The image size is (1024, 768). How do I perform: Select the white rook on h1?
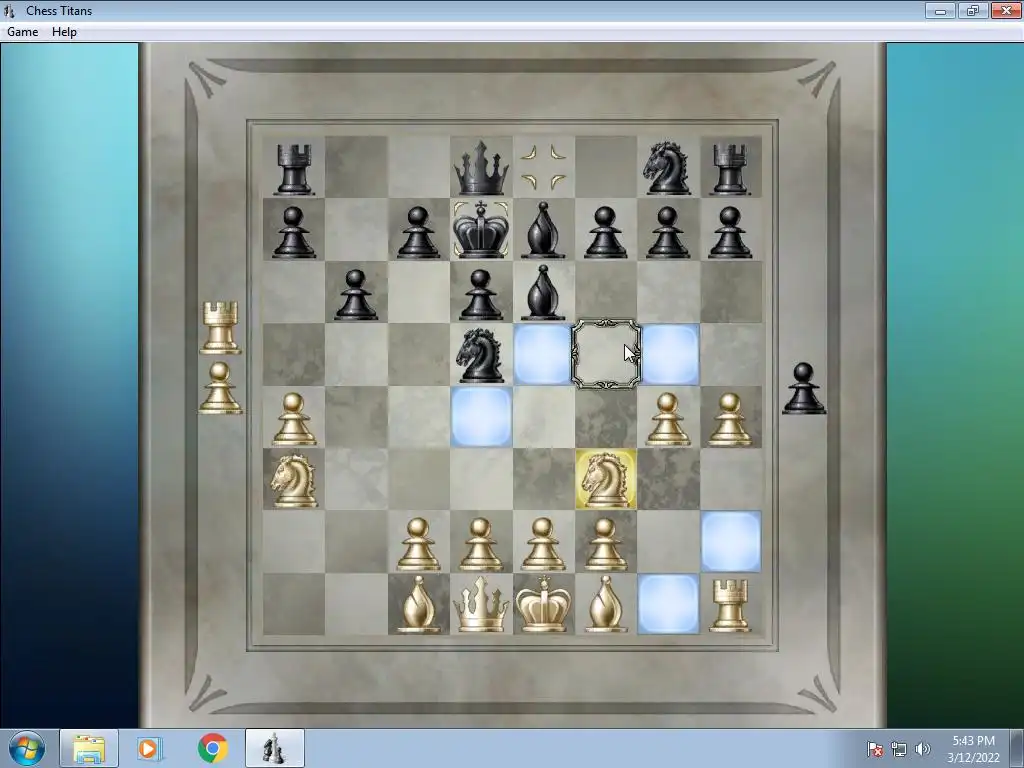729,605
